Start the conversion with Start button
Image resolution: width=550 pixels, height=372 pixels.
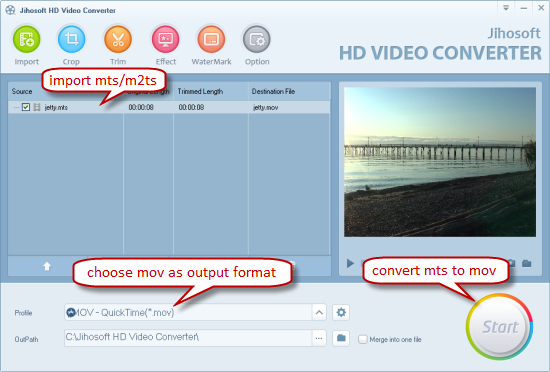499,327
